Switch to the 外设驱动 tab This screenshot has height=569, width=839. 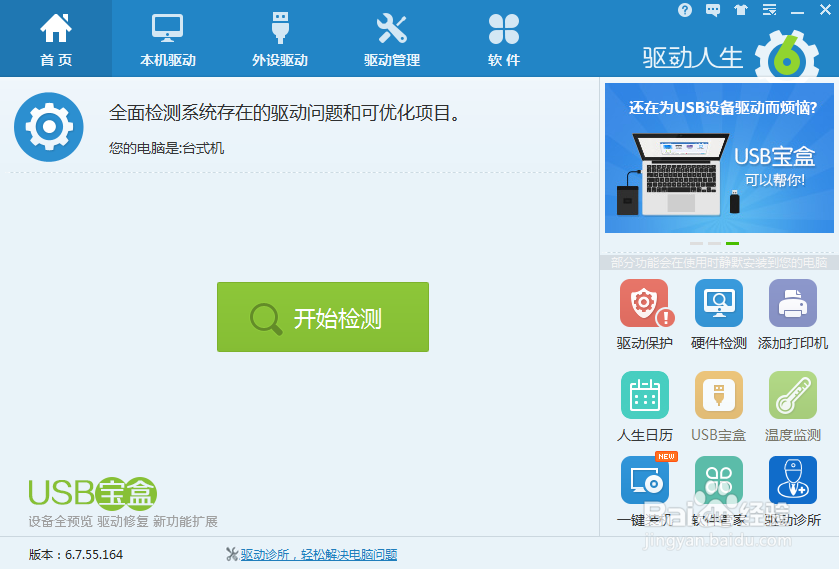tap(280, 39)
